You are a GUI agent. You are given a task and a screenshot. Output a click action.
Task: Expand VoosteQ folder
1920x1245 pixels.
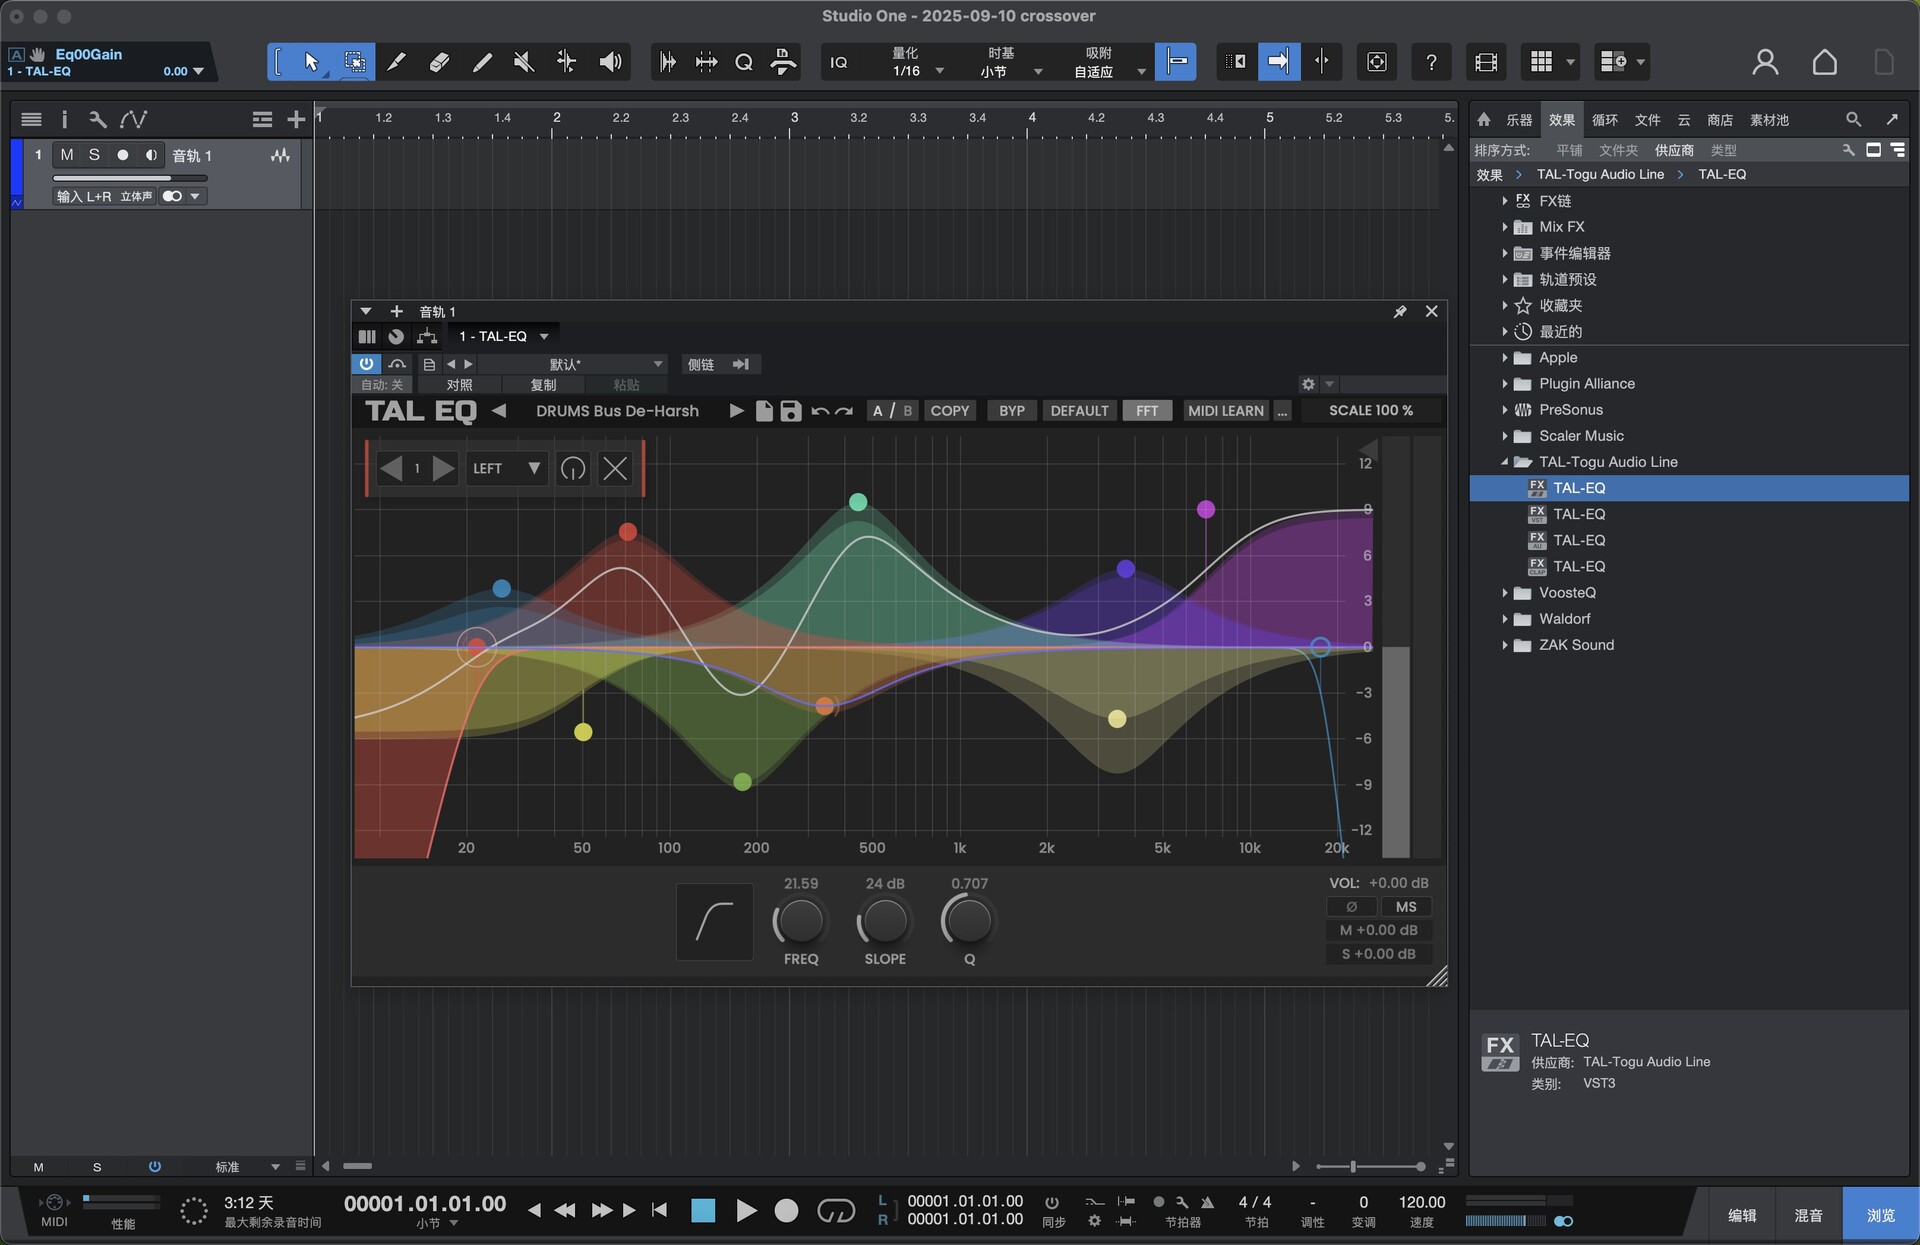tap(1504, 593)
